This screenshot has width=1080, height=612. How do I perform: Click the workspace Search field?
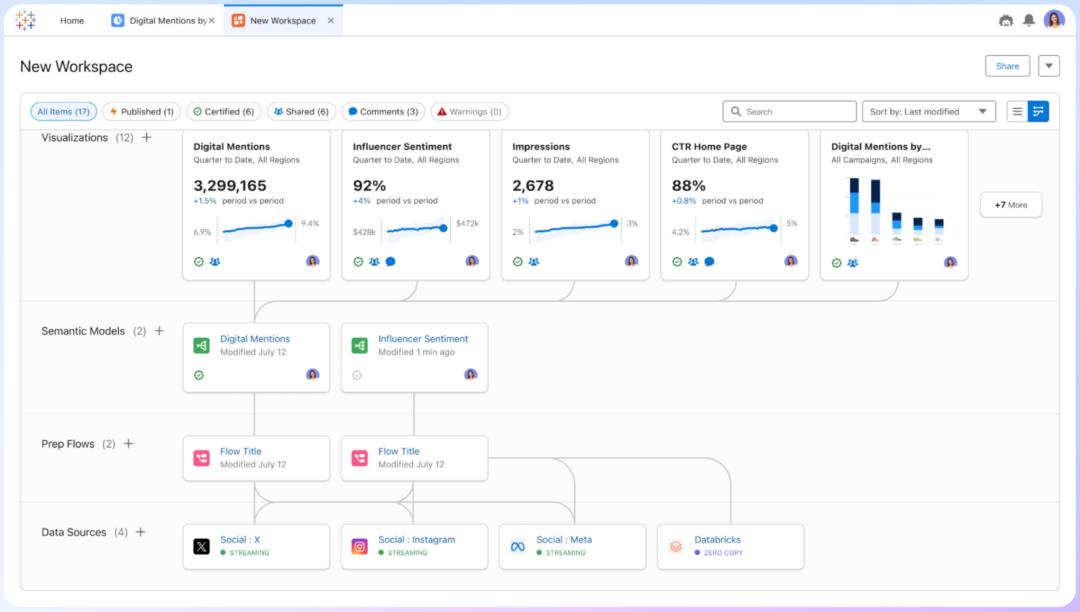point(790,112)
